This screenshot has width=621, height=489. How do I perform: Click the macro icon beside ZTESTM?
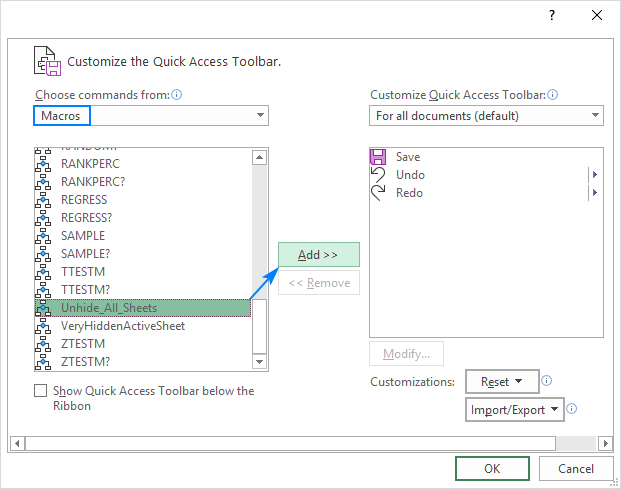(x=43, y=344)
